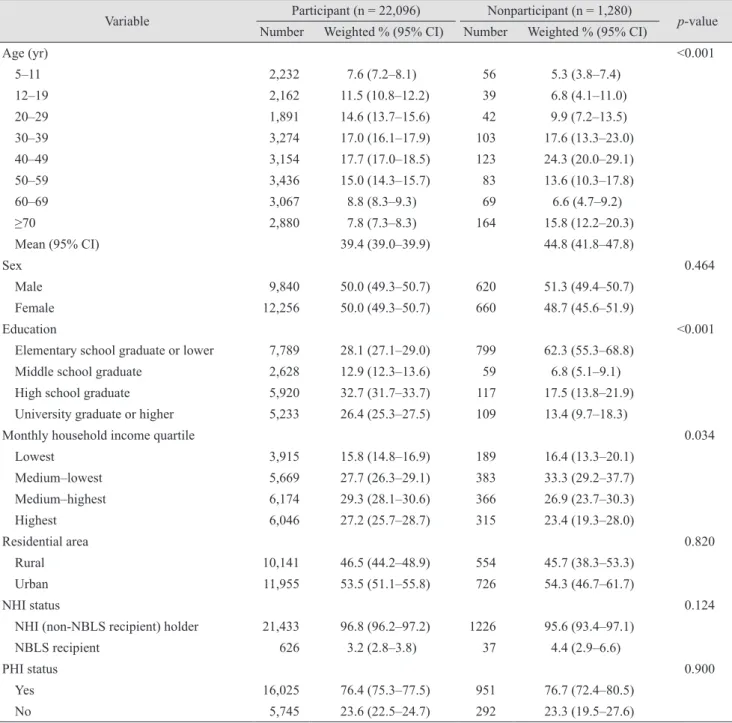Select nonparticipant number '123' for 40–49
This screenshot has height=723, width=732.
point(486,159)
